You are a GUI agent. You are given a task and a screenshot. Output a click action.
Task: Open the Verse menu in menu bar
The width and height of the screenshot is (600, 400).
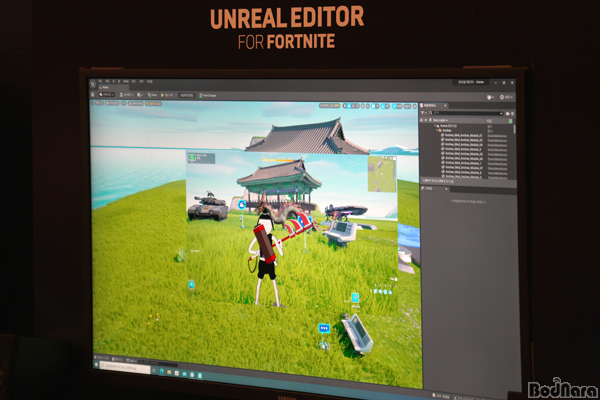(x=126, y=82)
